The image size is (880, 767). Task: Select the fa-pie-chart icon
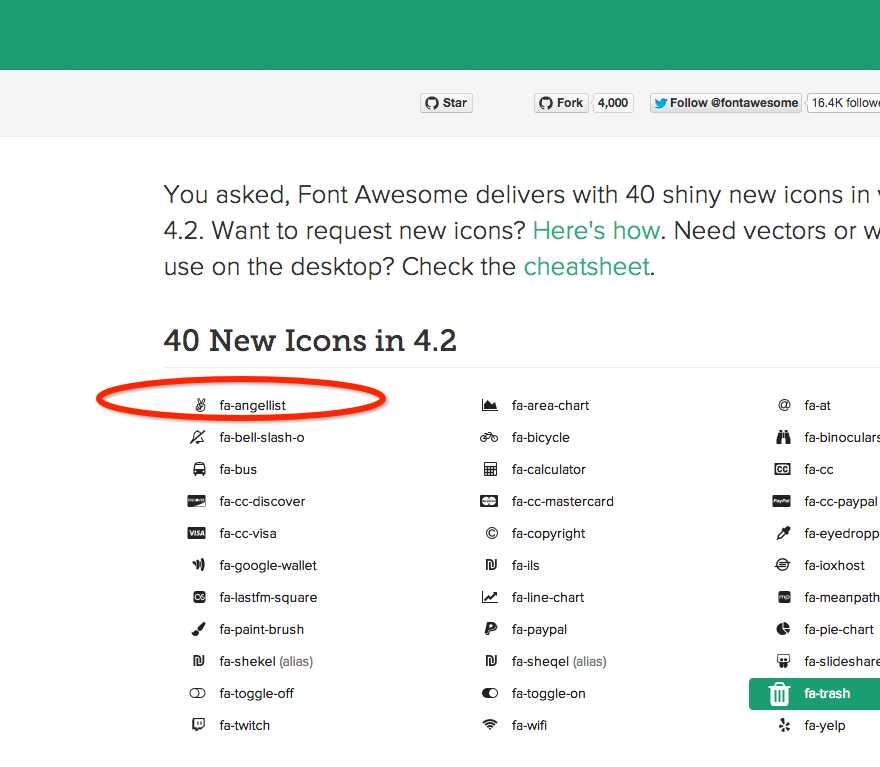tap(783, 629)
